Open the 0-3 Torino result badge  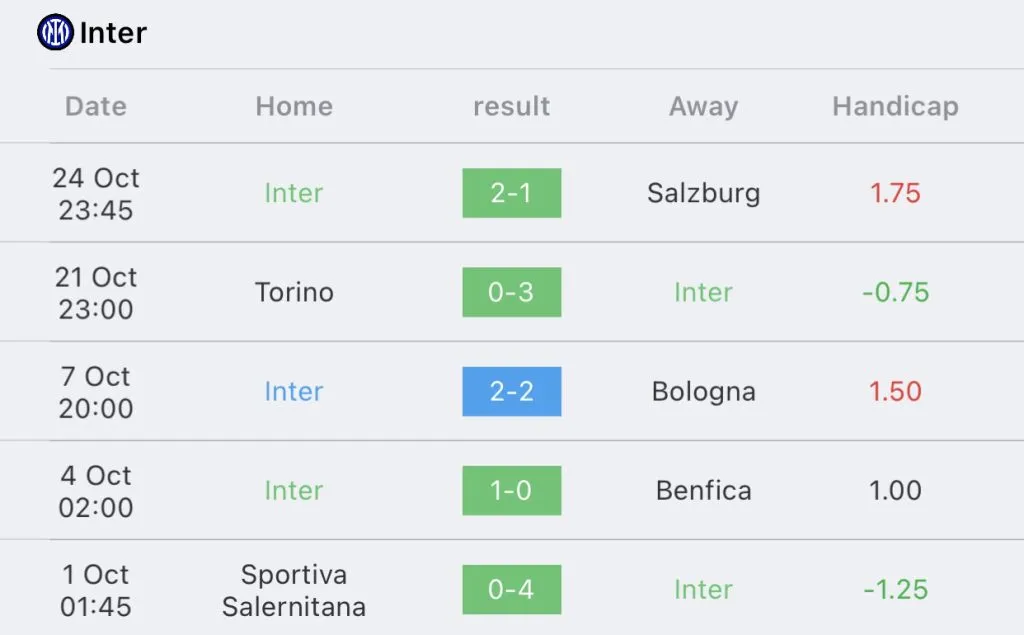click(x=511, y=292)
